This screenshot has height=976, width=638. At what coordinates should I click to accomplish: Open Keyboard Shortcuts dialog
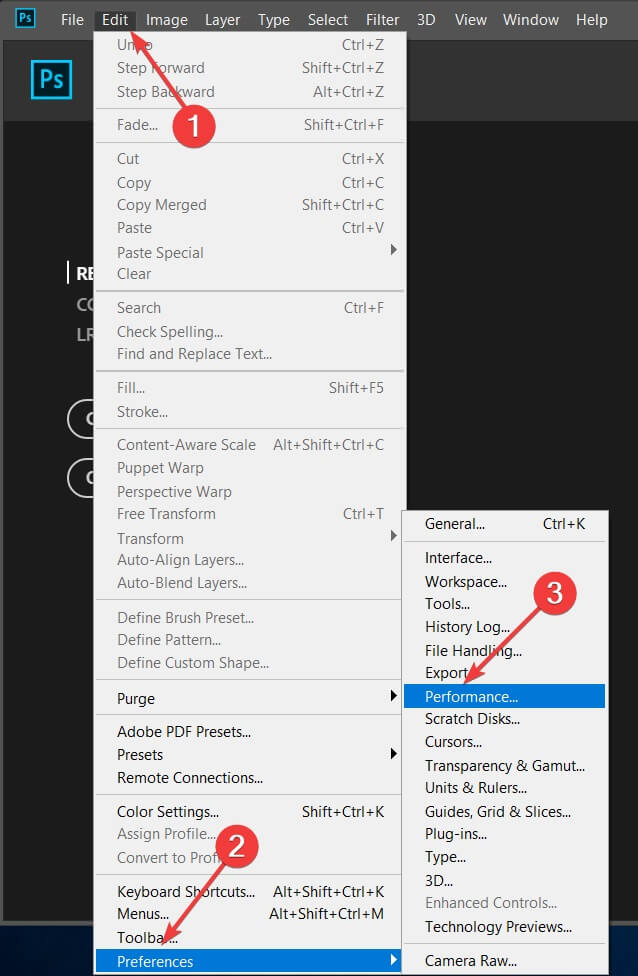[x=250, y=891]
